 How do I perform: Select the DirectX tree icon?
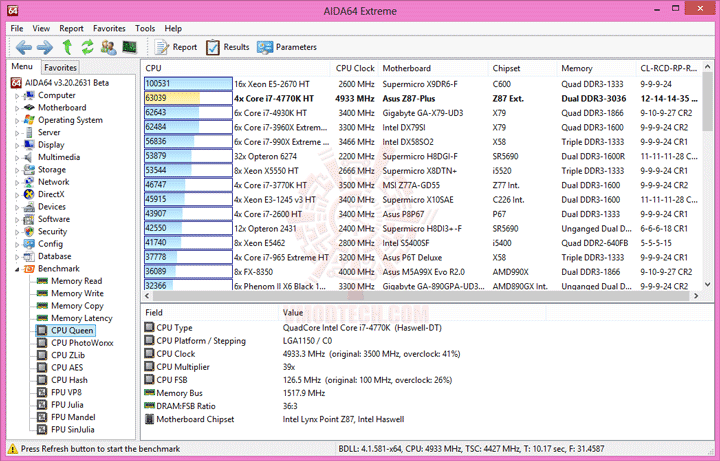pos(29,195)
